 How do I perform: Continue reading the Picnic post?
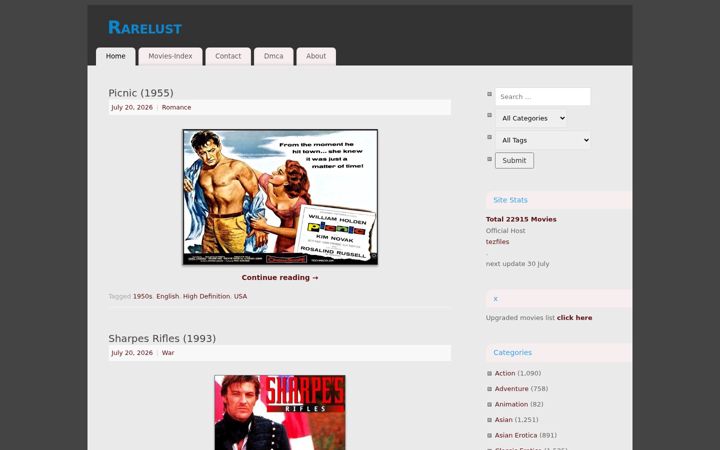(280, 277)
